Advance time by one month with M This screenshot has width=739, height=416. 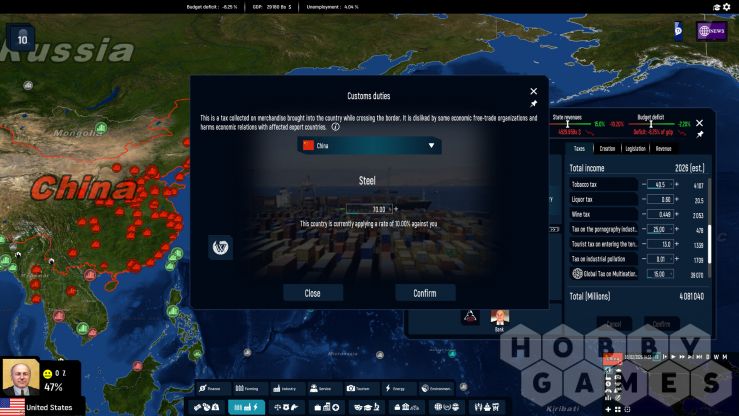[x=724, y=357]
